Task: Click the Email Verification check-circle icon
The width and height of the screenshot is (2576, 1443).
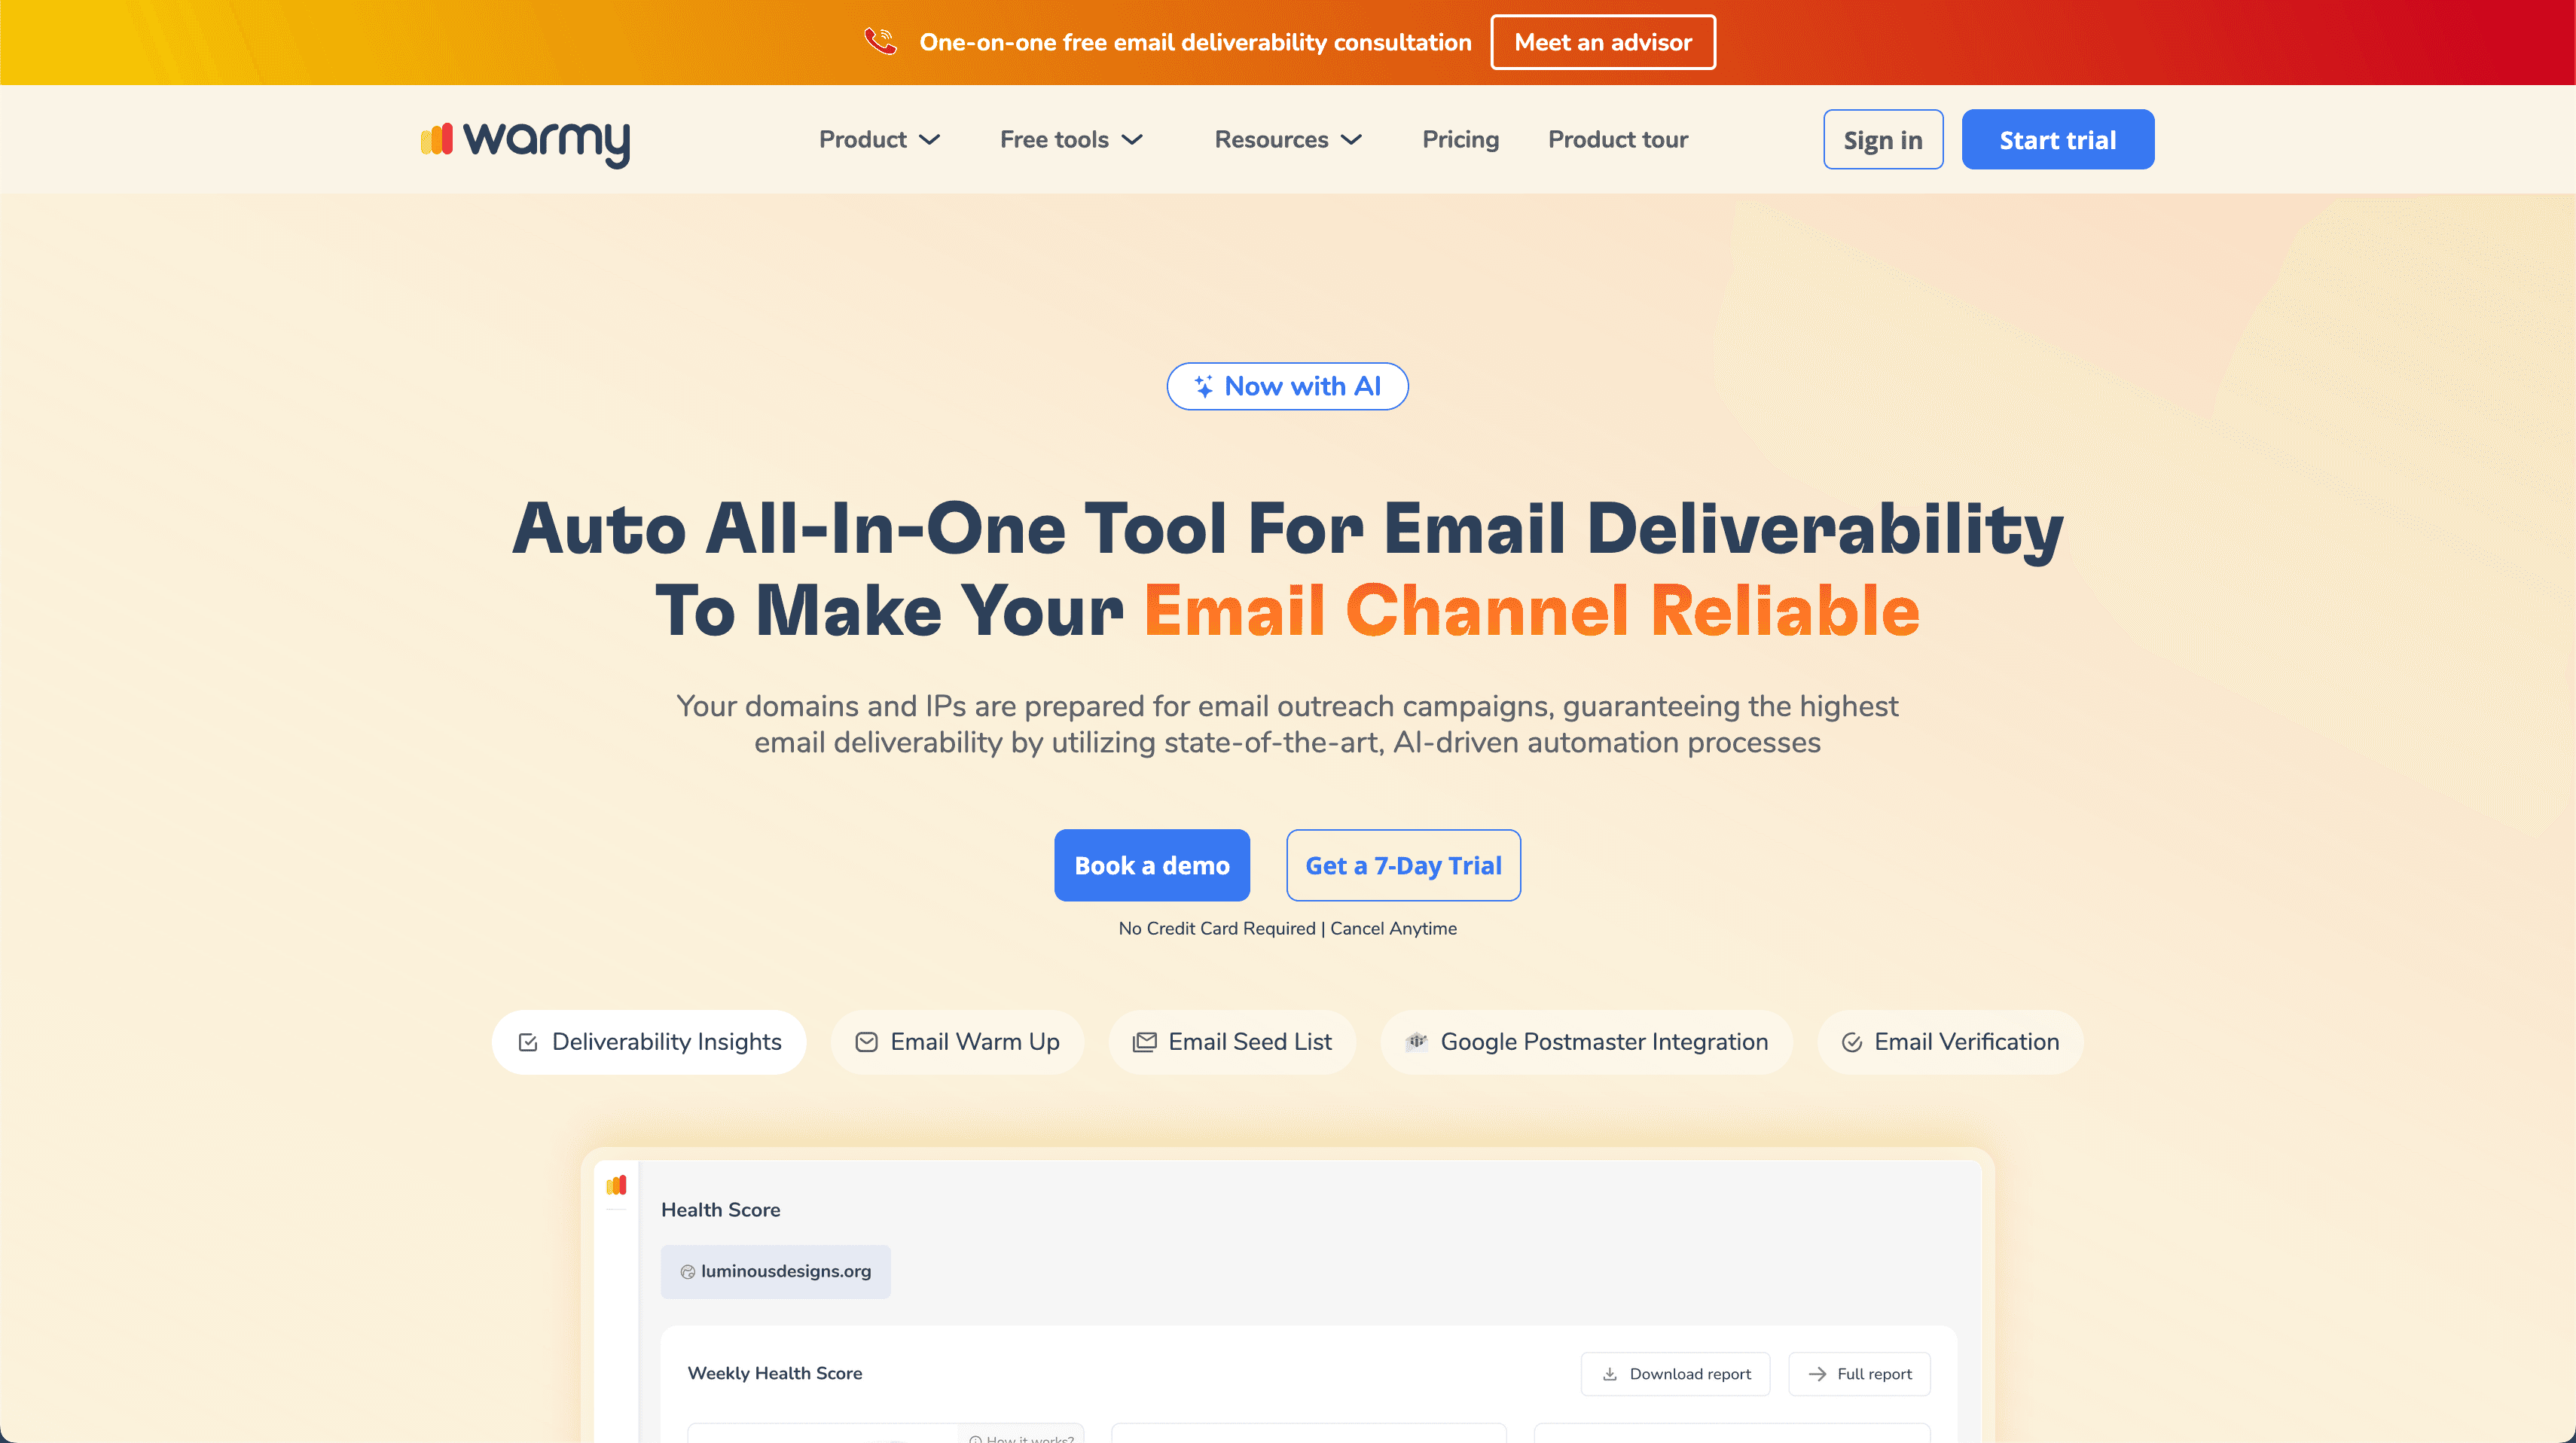Action: (1852, 1042)
